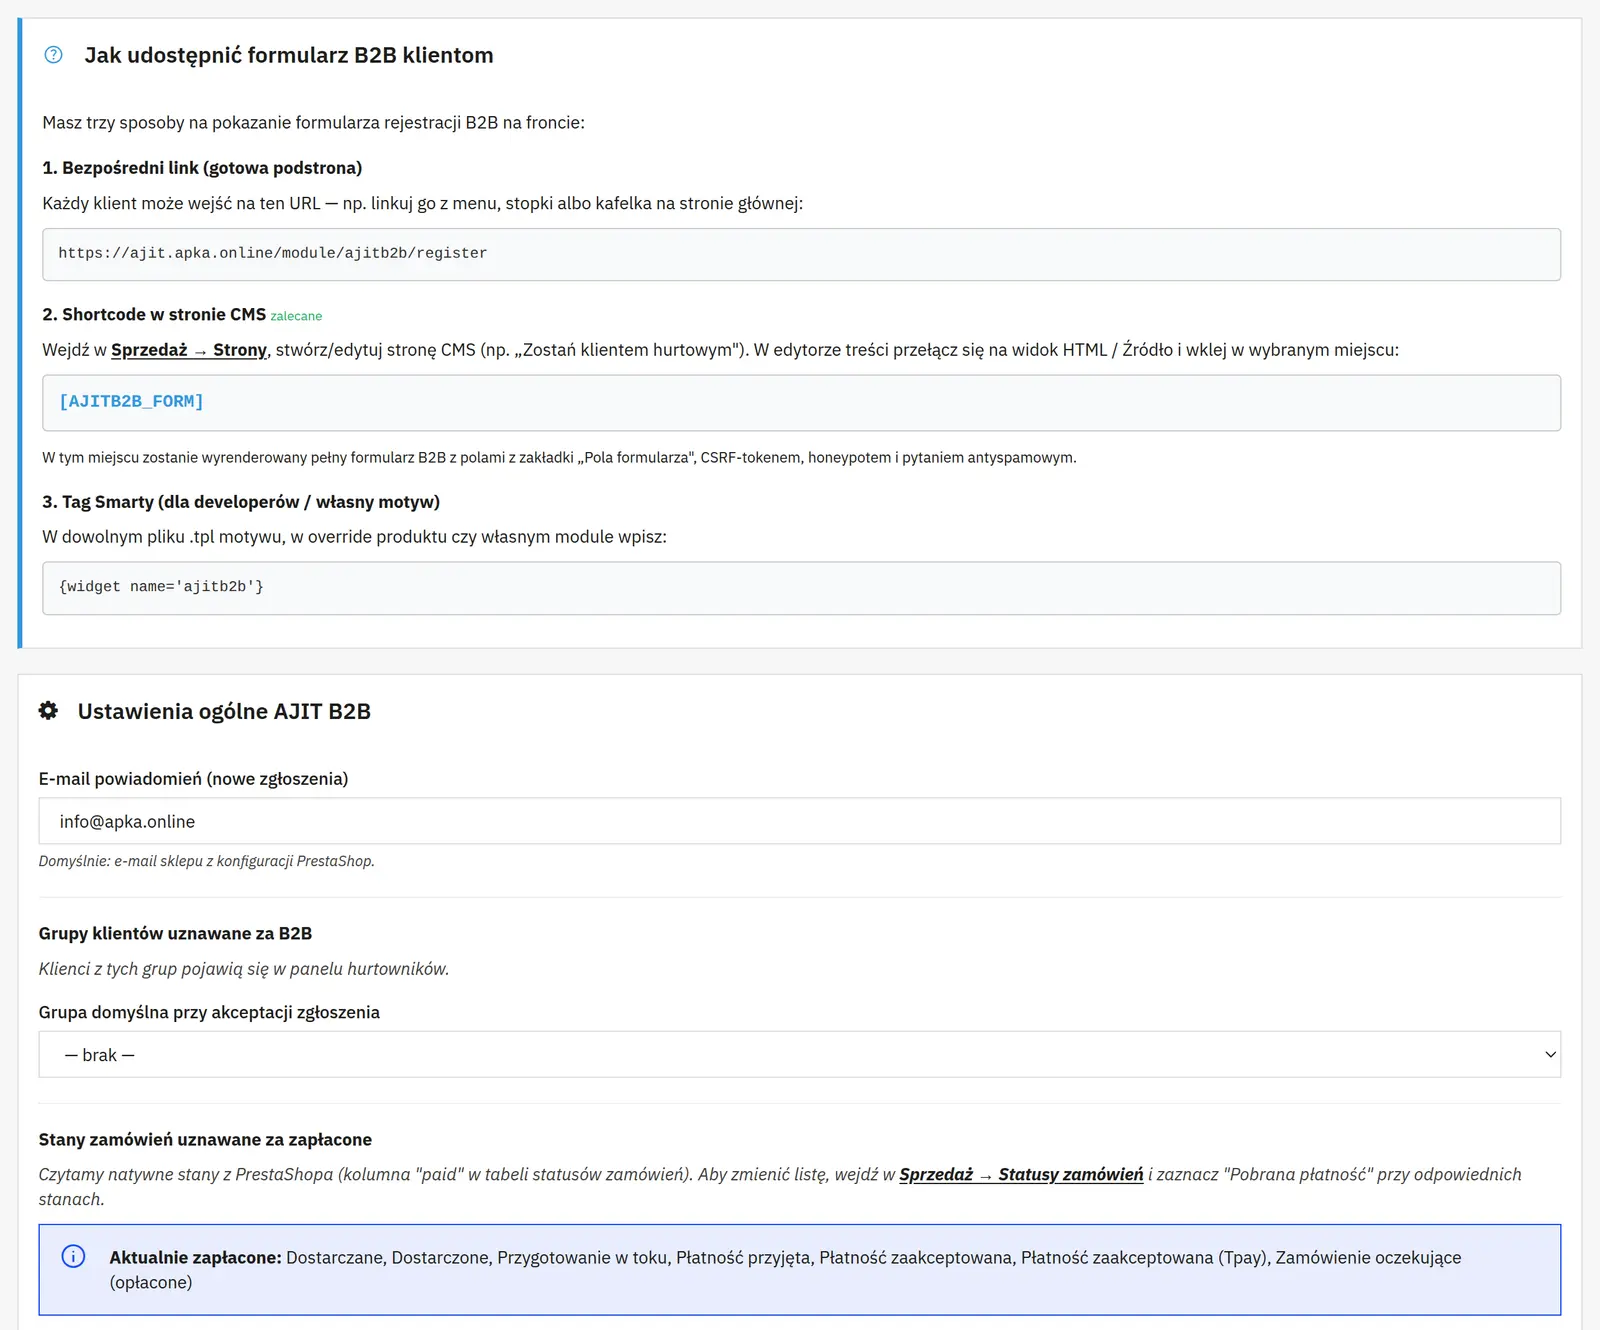The height and width of the screenshot is (1330, 1600).
Task: Click the gear icon beside Ustawienia ogólne
Action: [48, 711]
